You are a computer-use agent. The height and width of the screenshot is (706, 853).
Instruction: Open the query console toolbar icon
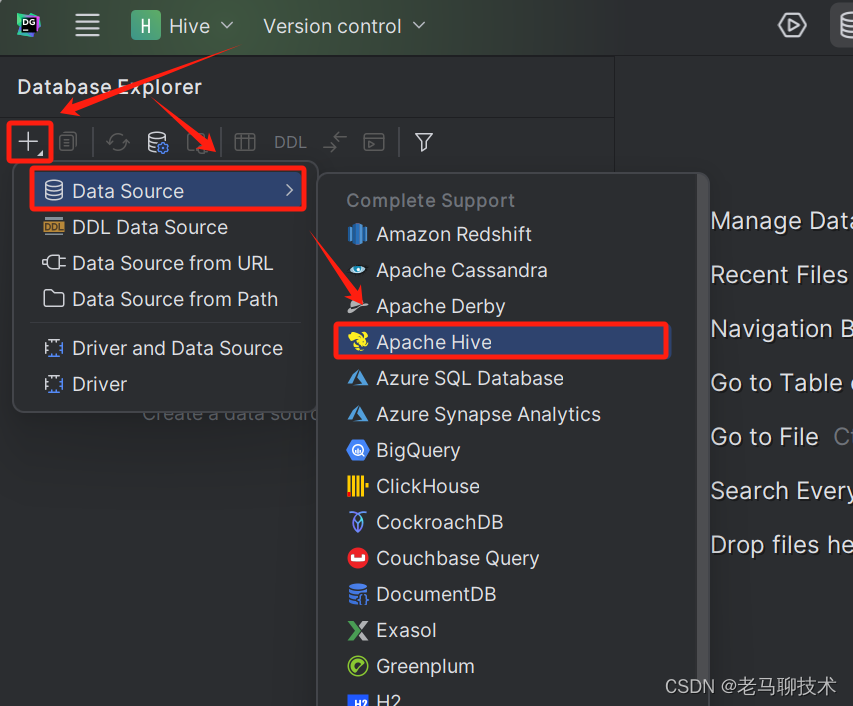(374, 143)
